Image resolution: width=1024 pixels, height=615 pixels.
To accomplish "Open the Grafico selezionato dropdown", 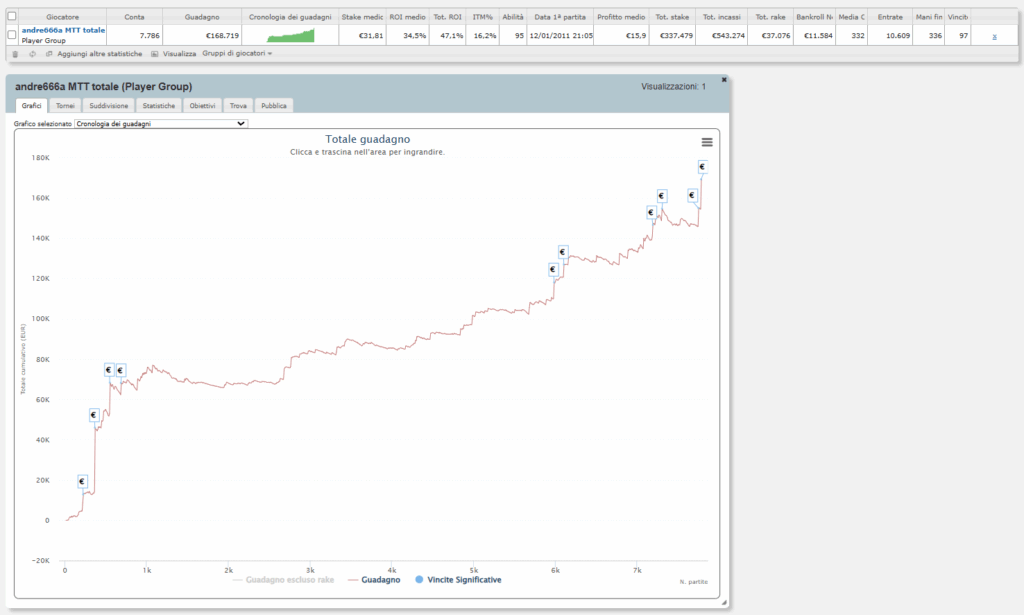I will tap(161, 123).
